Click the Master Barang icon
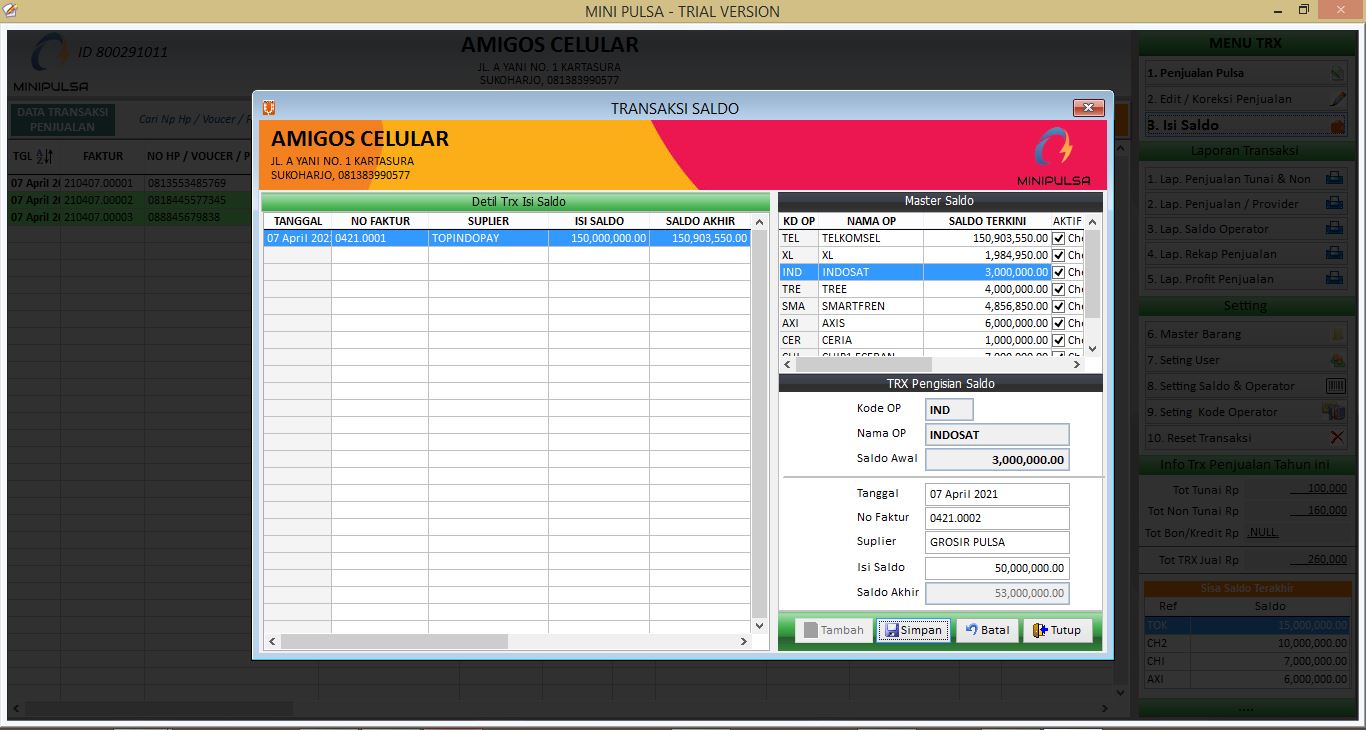 [1337, 334]
